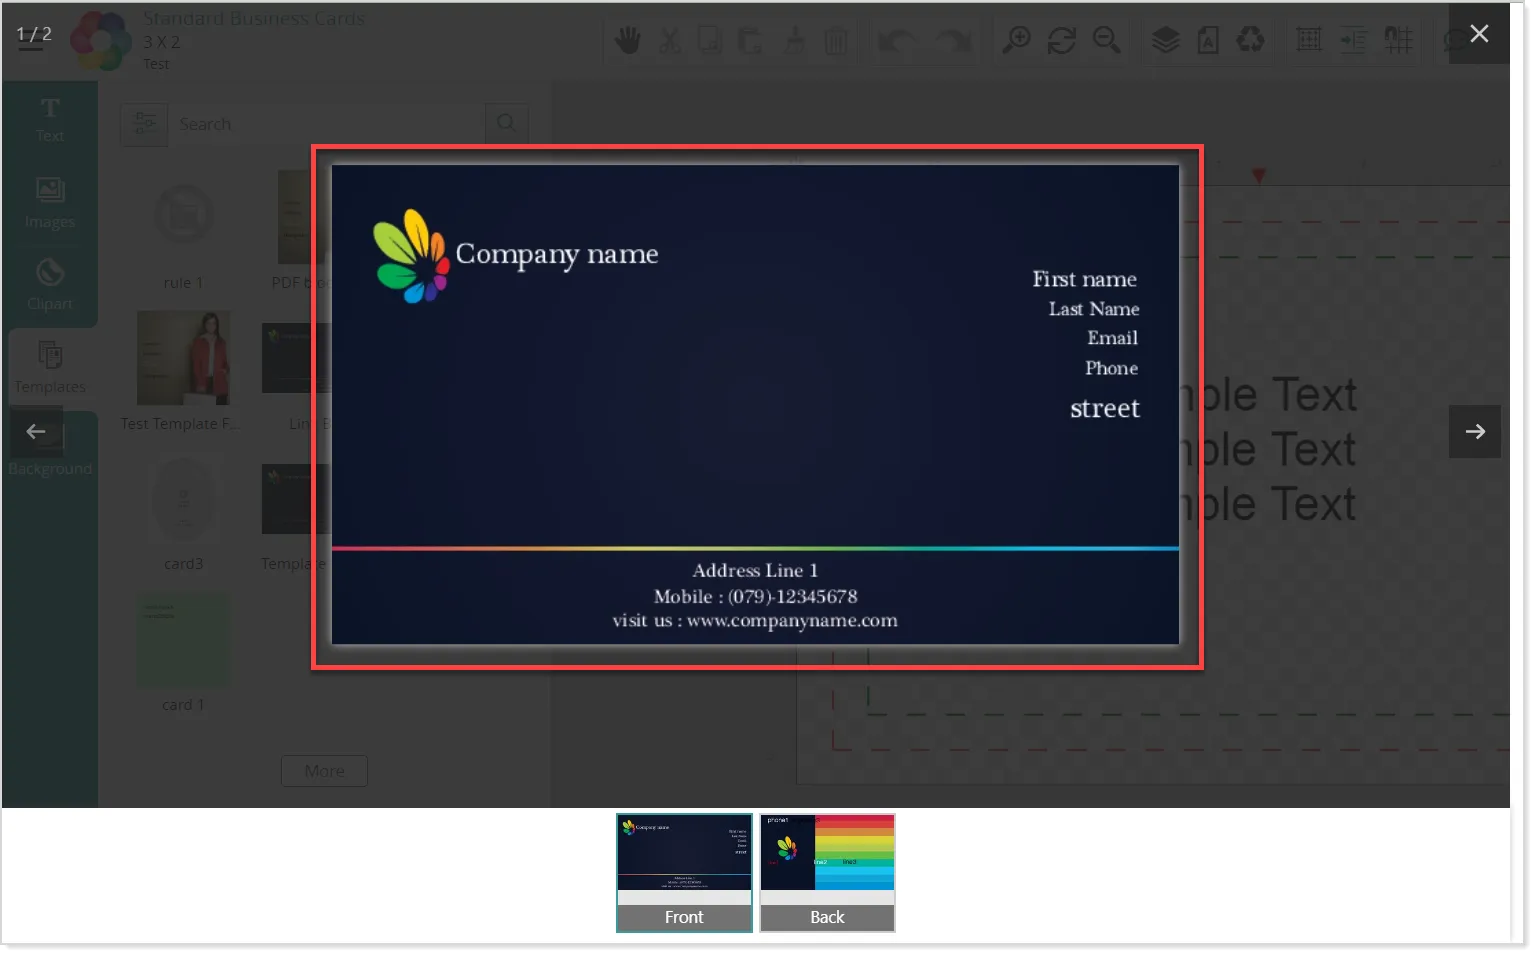Click the zoom out magnifier
Image resolution: width=1535 pixels, height=955 pixels.
[1106, 40]
